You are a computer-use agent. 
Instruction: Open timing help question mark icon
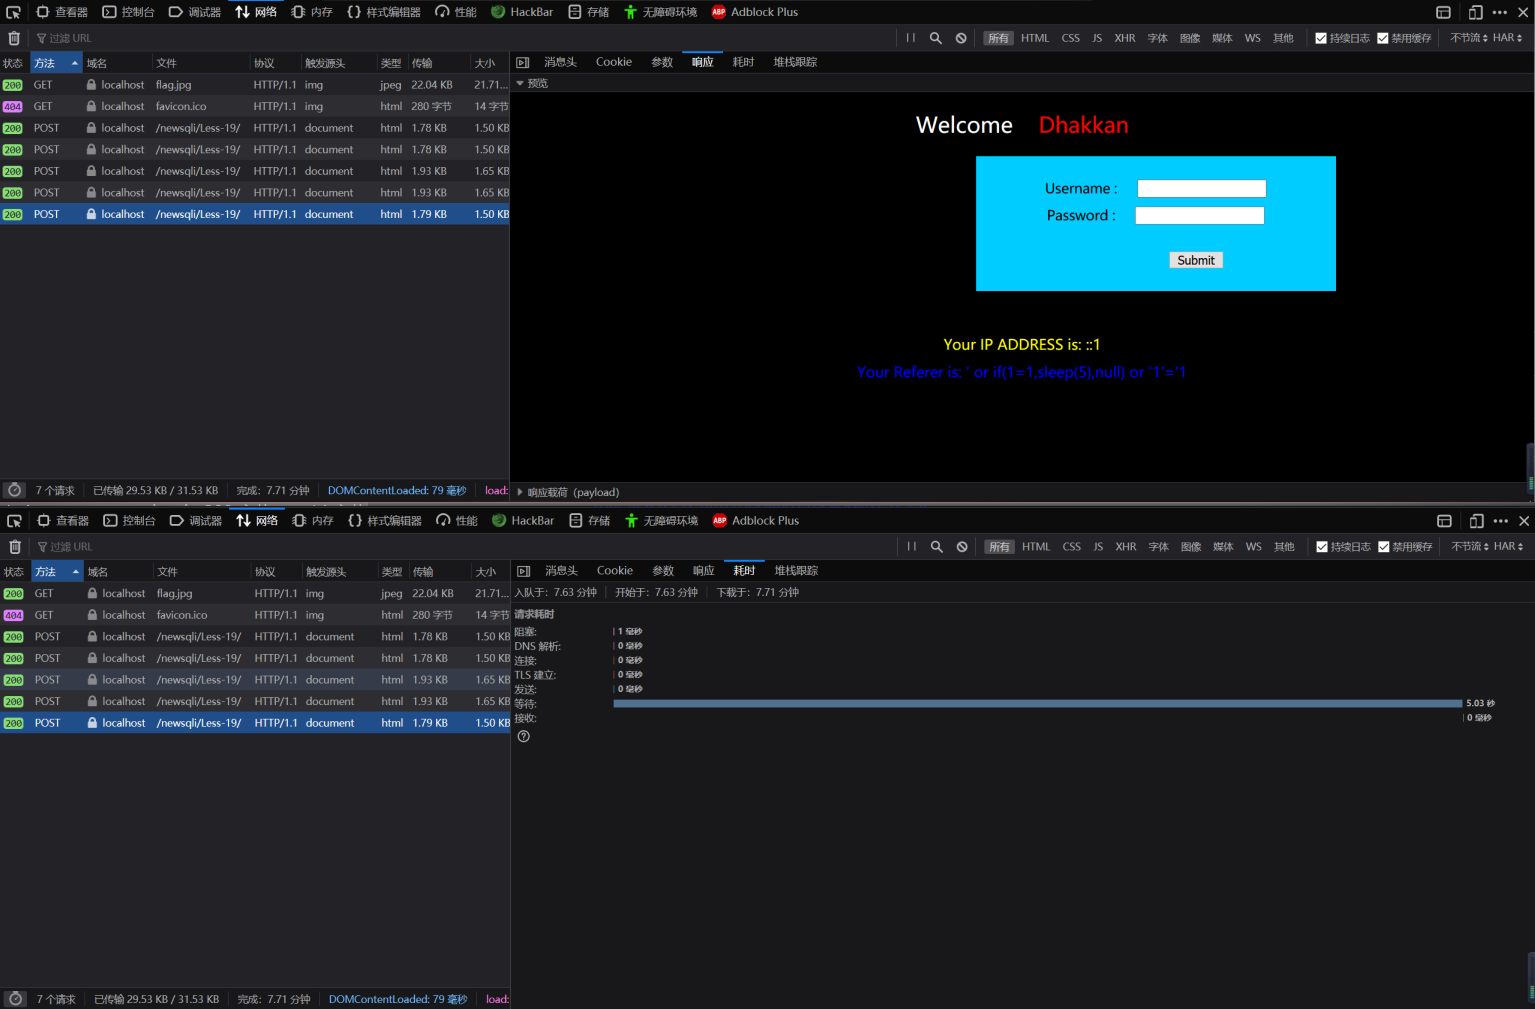[x=524, y=737]
